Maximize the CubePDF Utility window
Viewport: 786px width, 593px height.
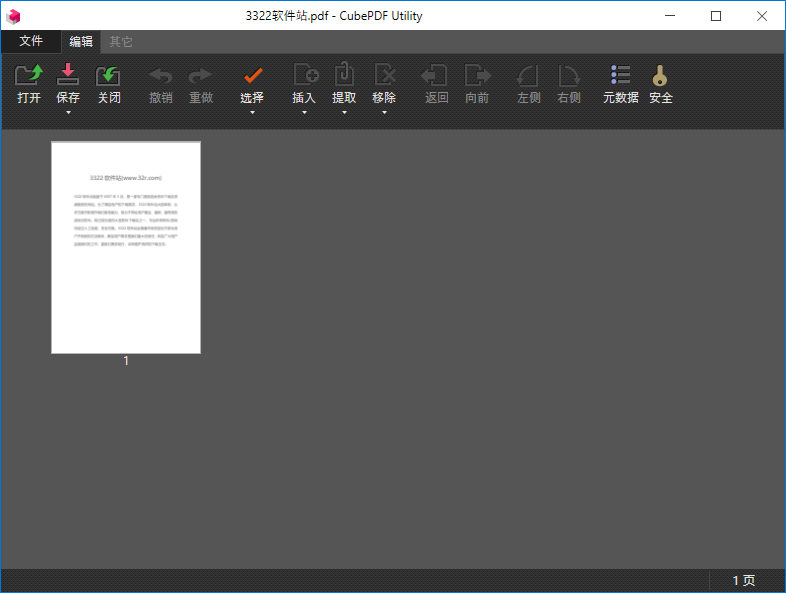tap(716, 16)
